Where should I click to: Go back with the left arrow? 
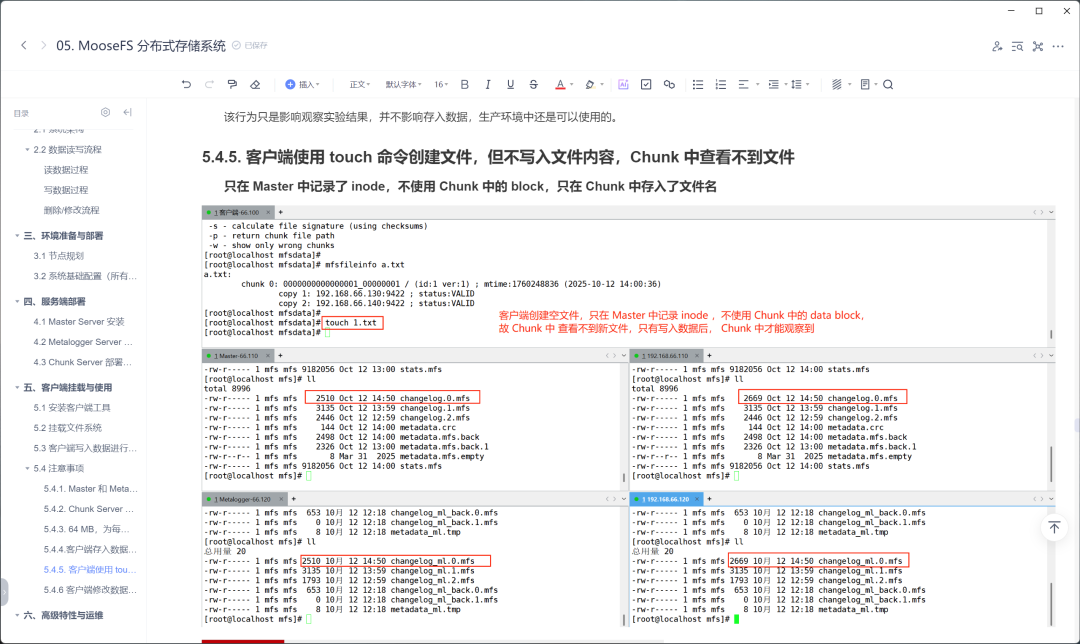tap(24, 45)
